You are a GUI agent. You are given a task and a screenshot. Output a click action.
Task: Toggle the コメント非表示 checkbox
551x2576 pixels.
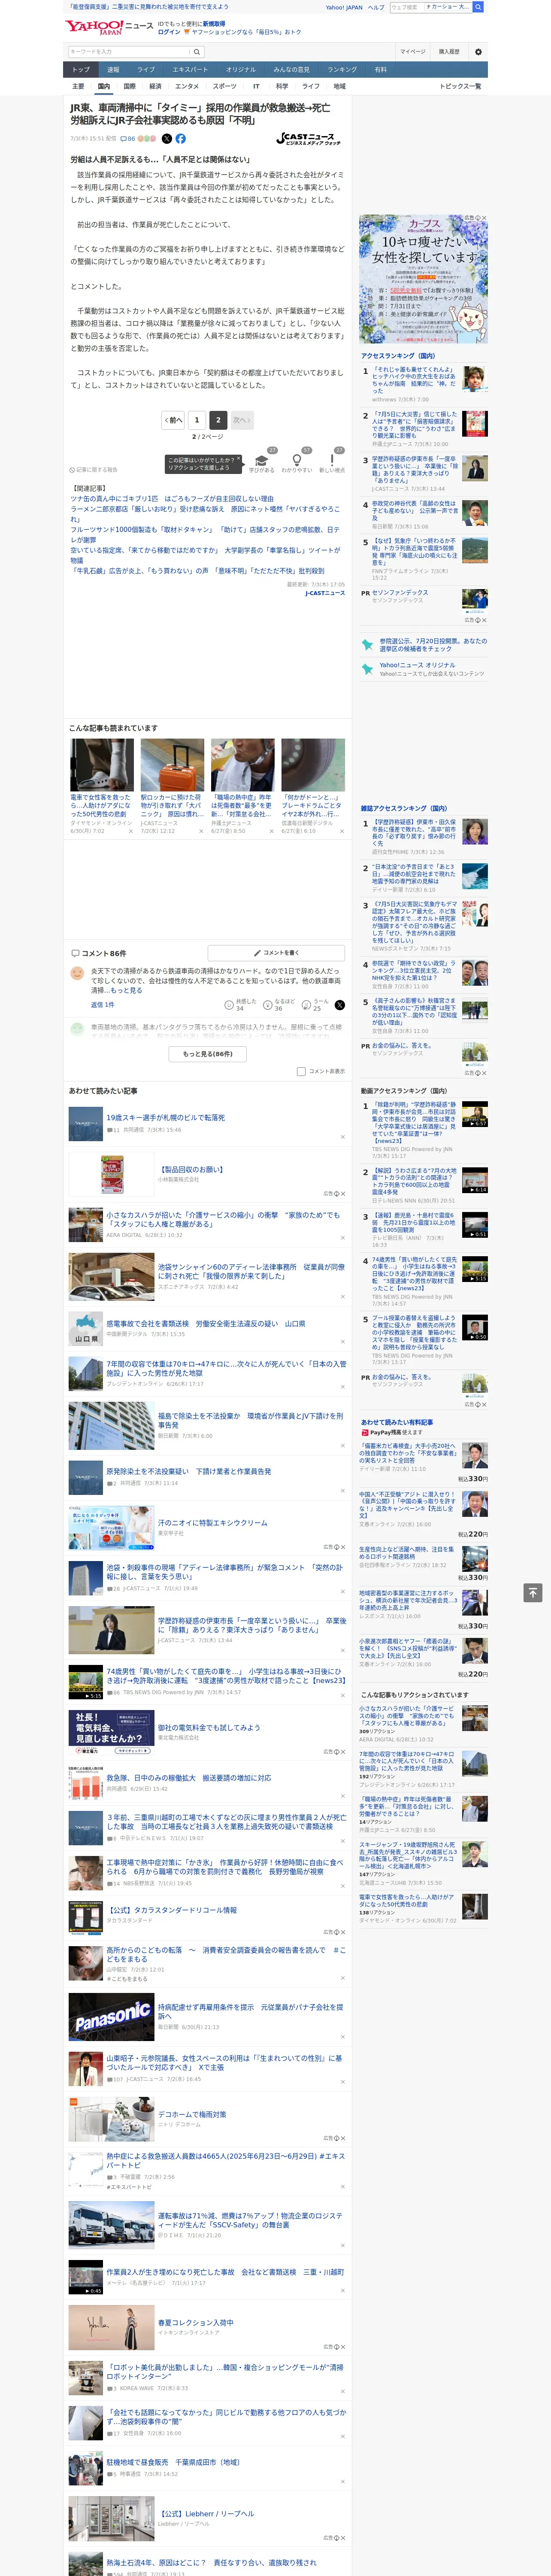[x=301, y=1071]
